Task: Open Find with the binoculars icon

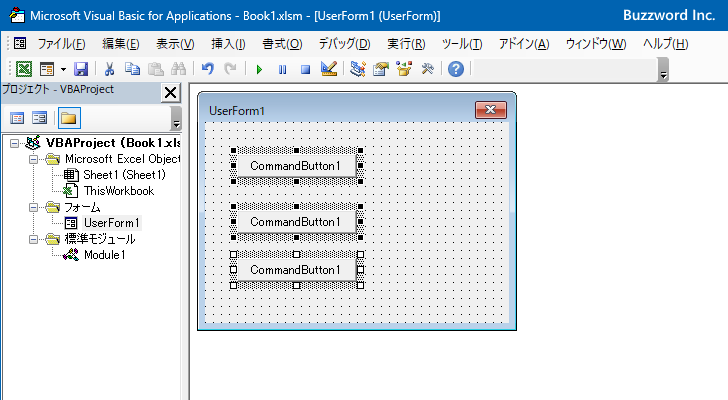Action: 178,69
